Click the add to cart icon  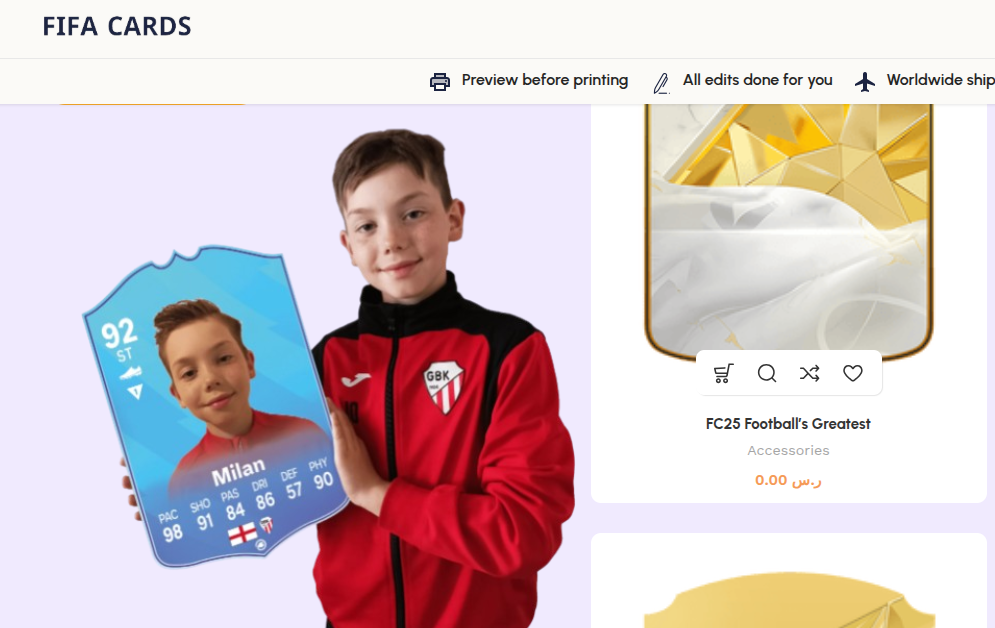click(x=723, y=373)
